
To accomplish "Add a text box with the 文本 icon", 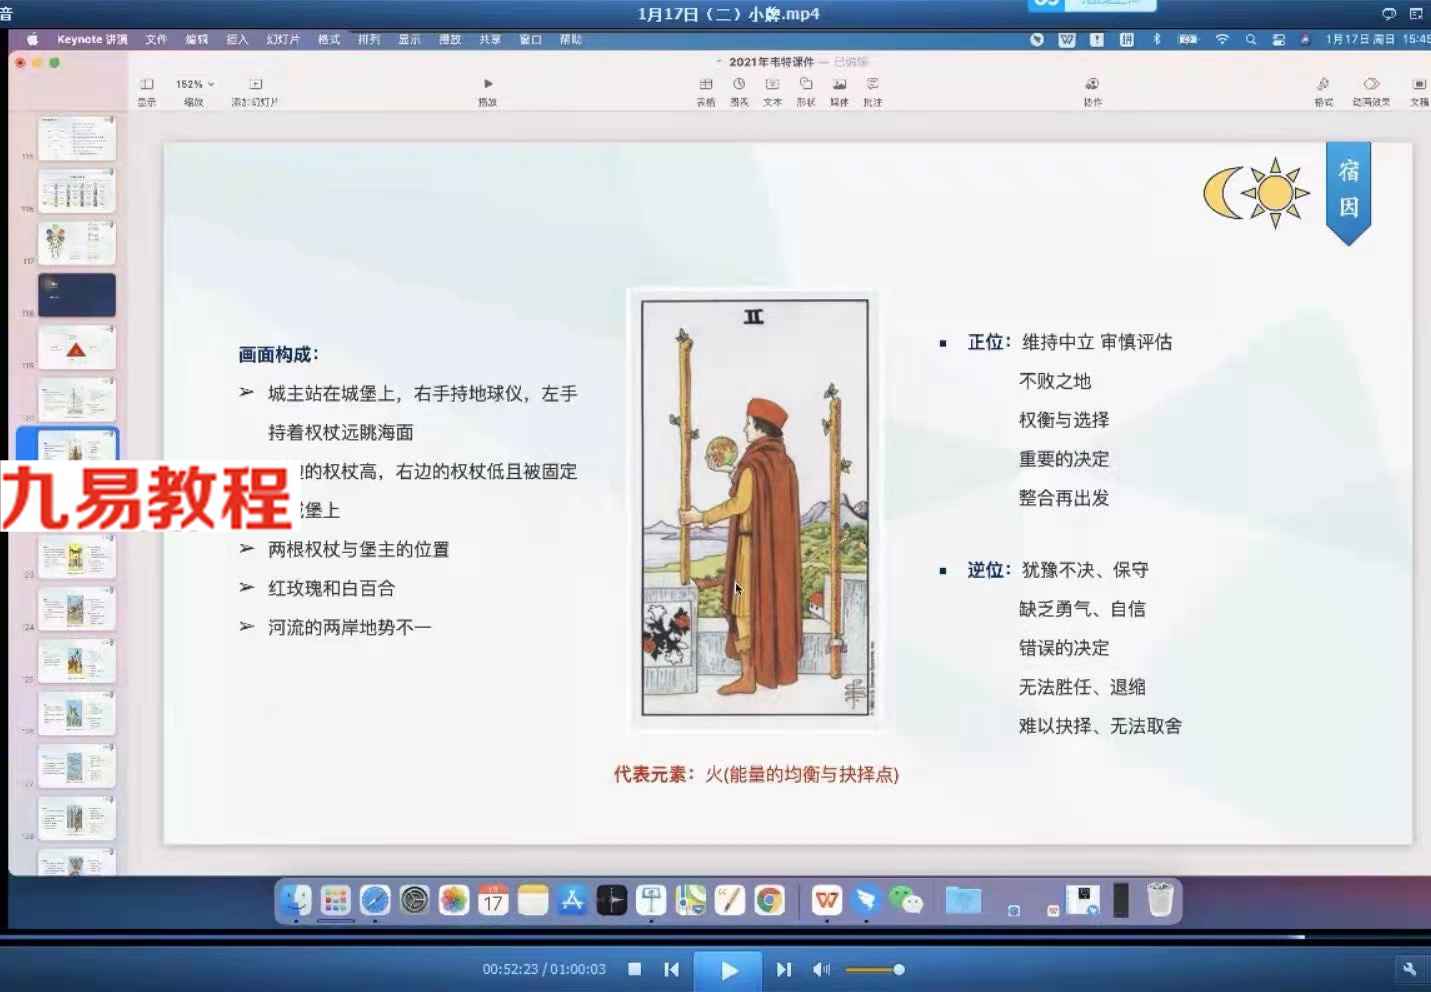I will click(x=772, y=90).
